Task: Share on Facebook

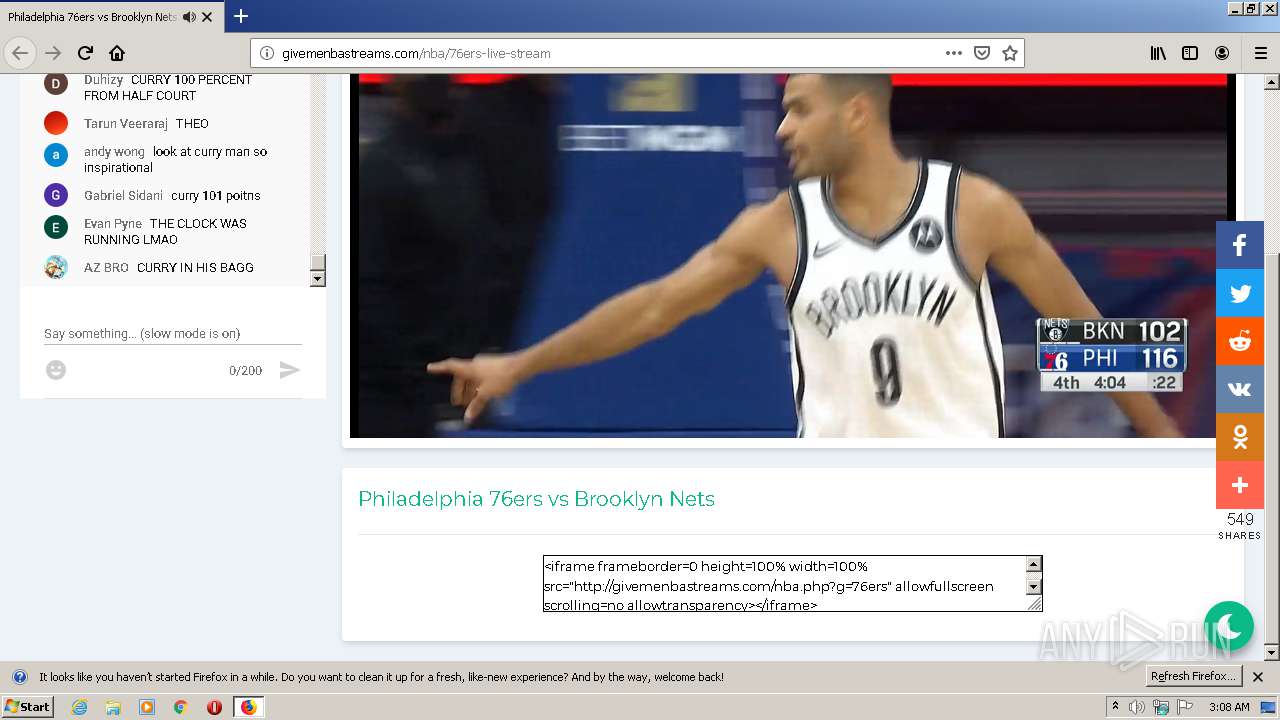Action: (1240, 245)
